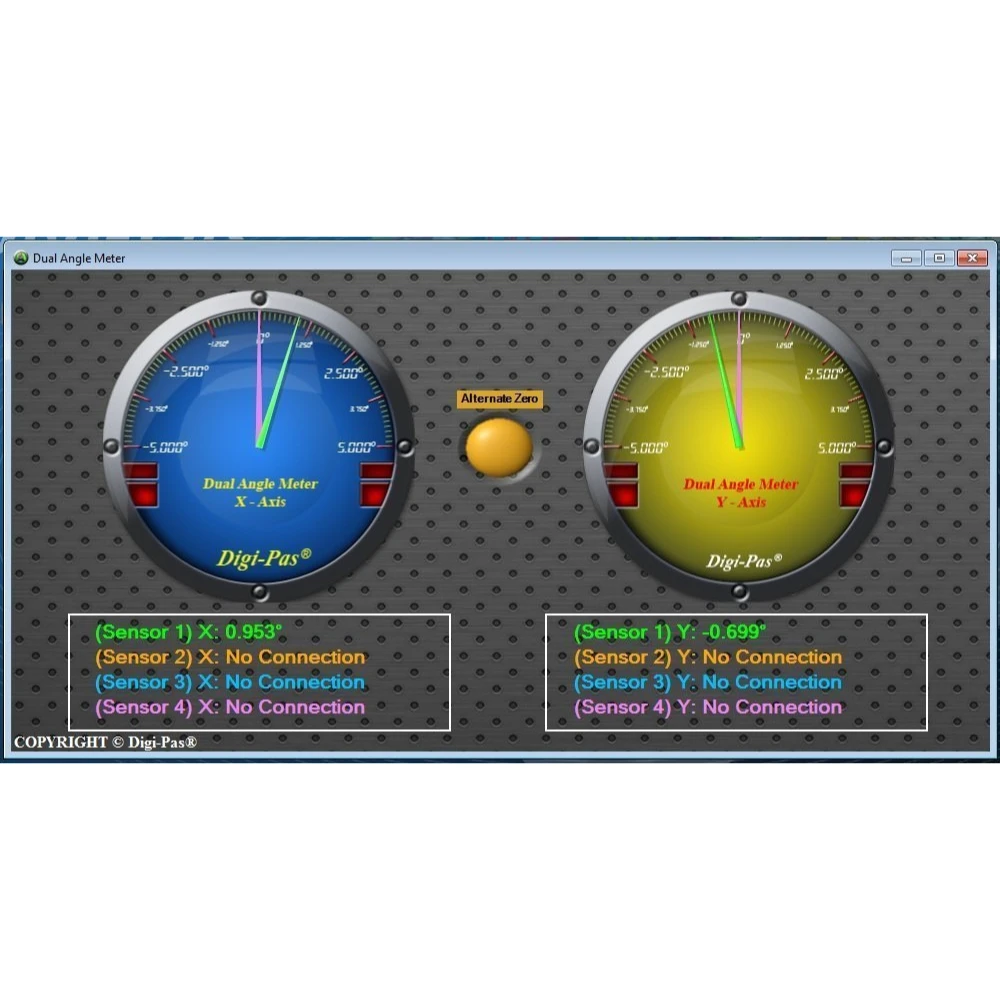Click the green needle on the Y-Axis gauge
This screenshot has height=1000, width=1000.
click(725, 383)
